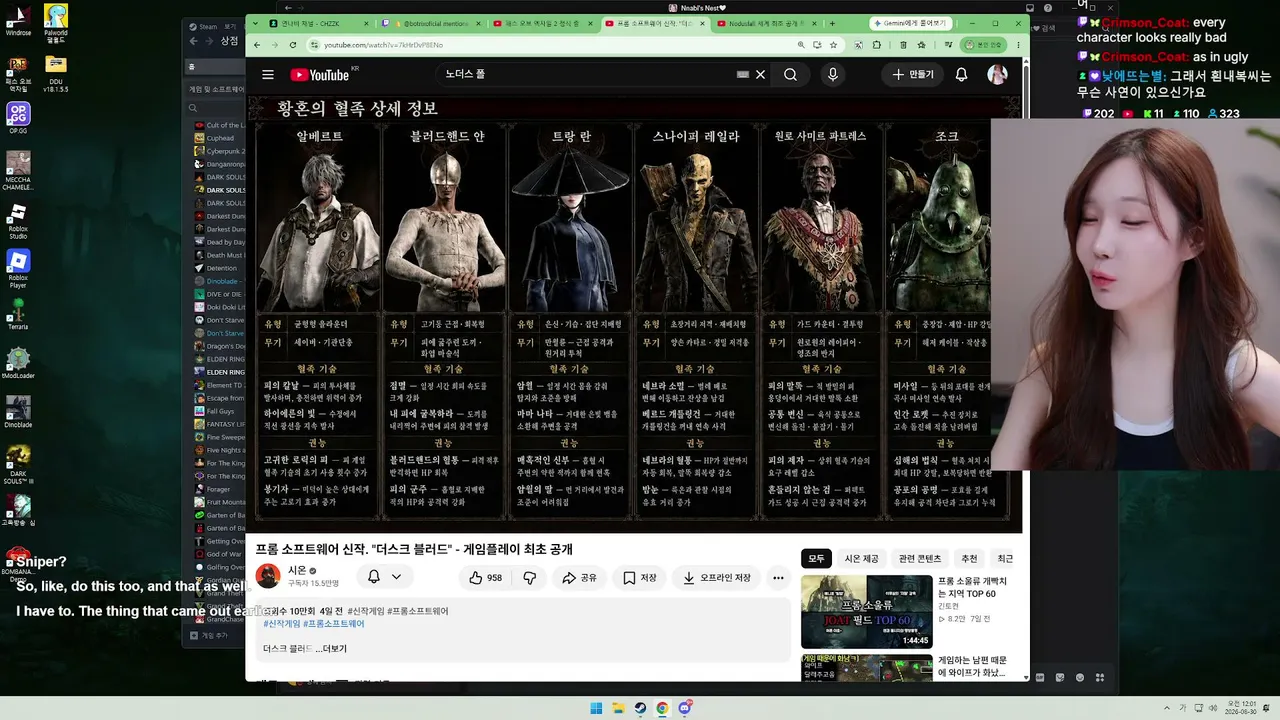Click the YouTube search magnifier button
This screenshot has width=1280, height=720.
[790, 75]
